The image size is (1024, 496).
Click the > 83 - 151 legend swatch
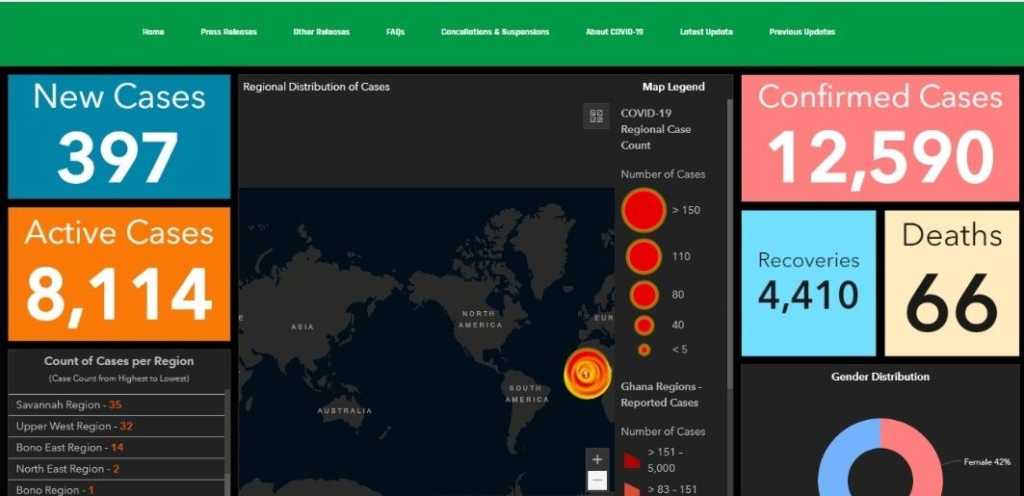pyautogui.click(x=632, y=489)
